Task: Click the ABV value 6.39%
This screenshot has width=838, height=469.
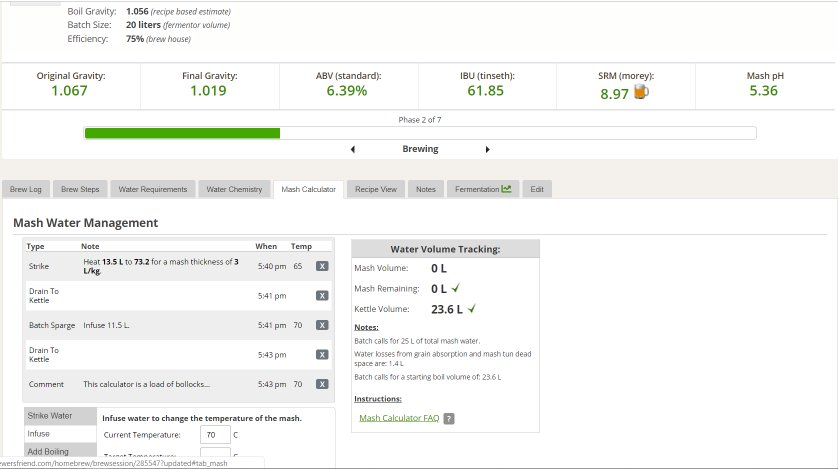Action: (x=347, y=91)
